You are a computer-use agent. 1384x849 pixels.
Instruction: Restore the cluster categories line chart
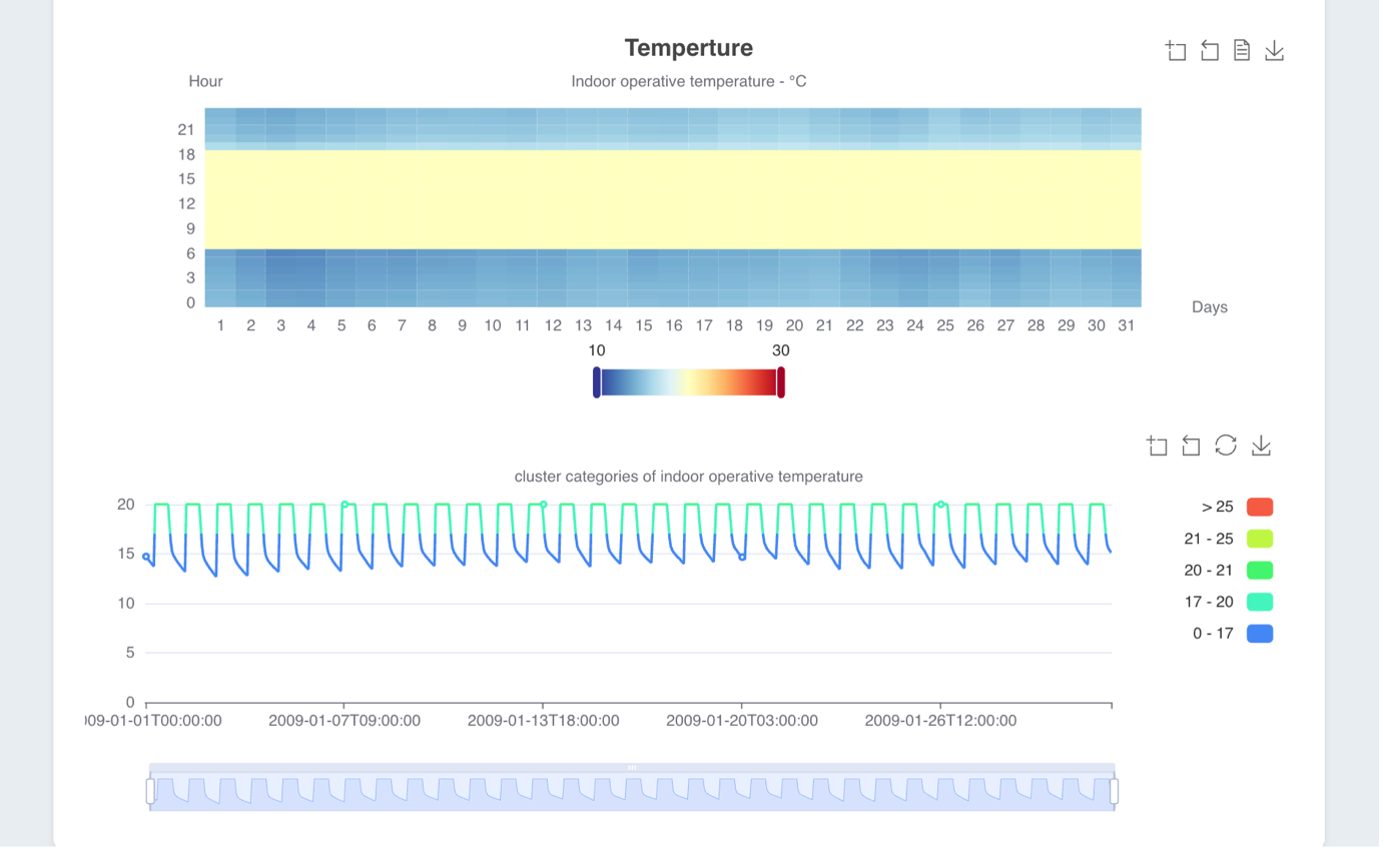coord(1225,445)
